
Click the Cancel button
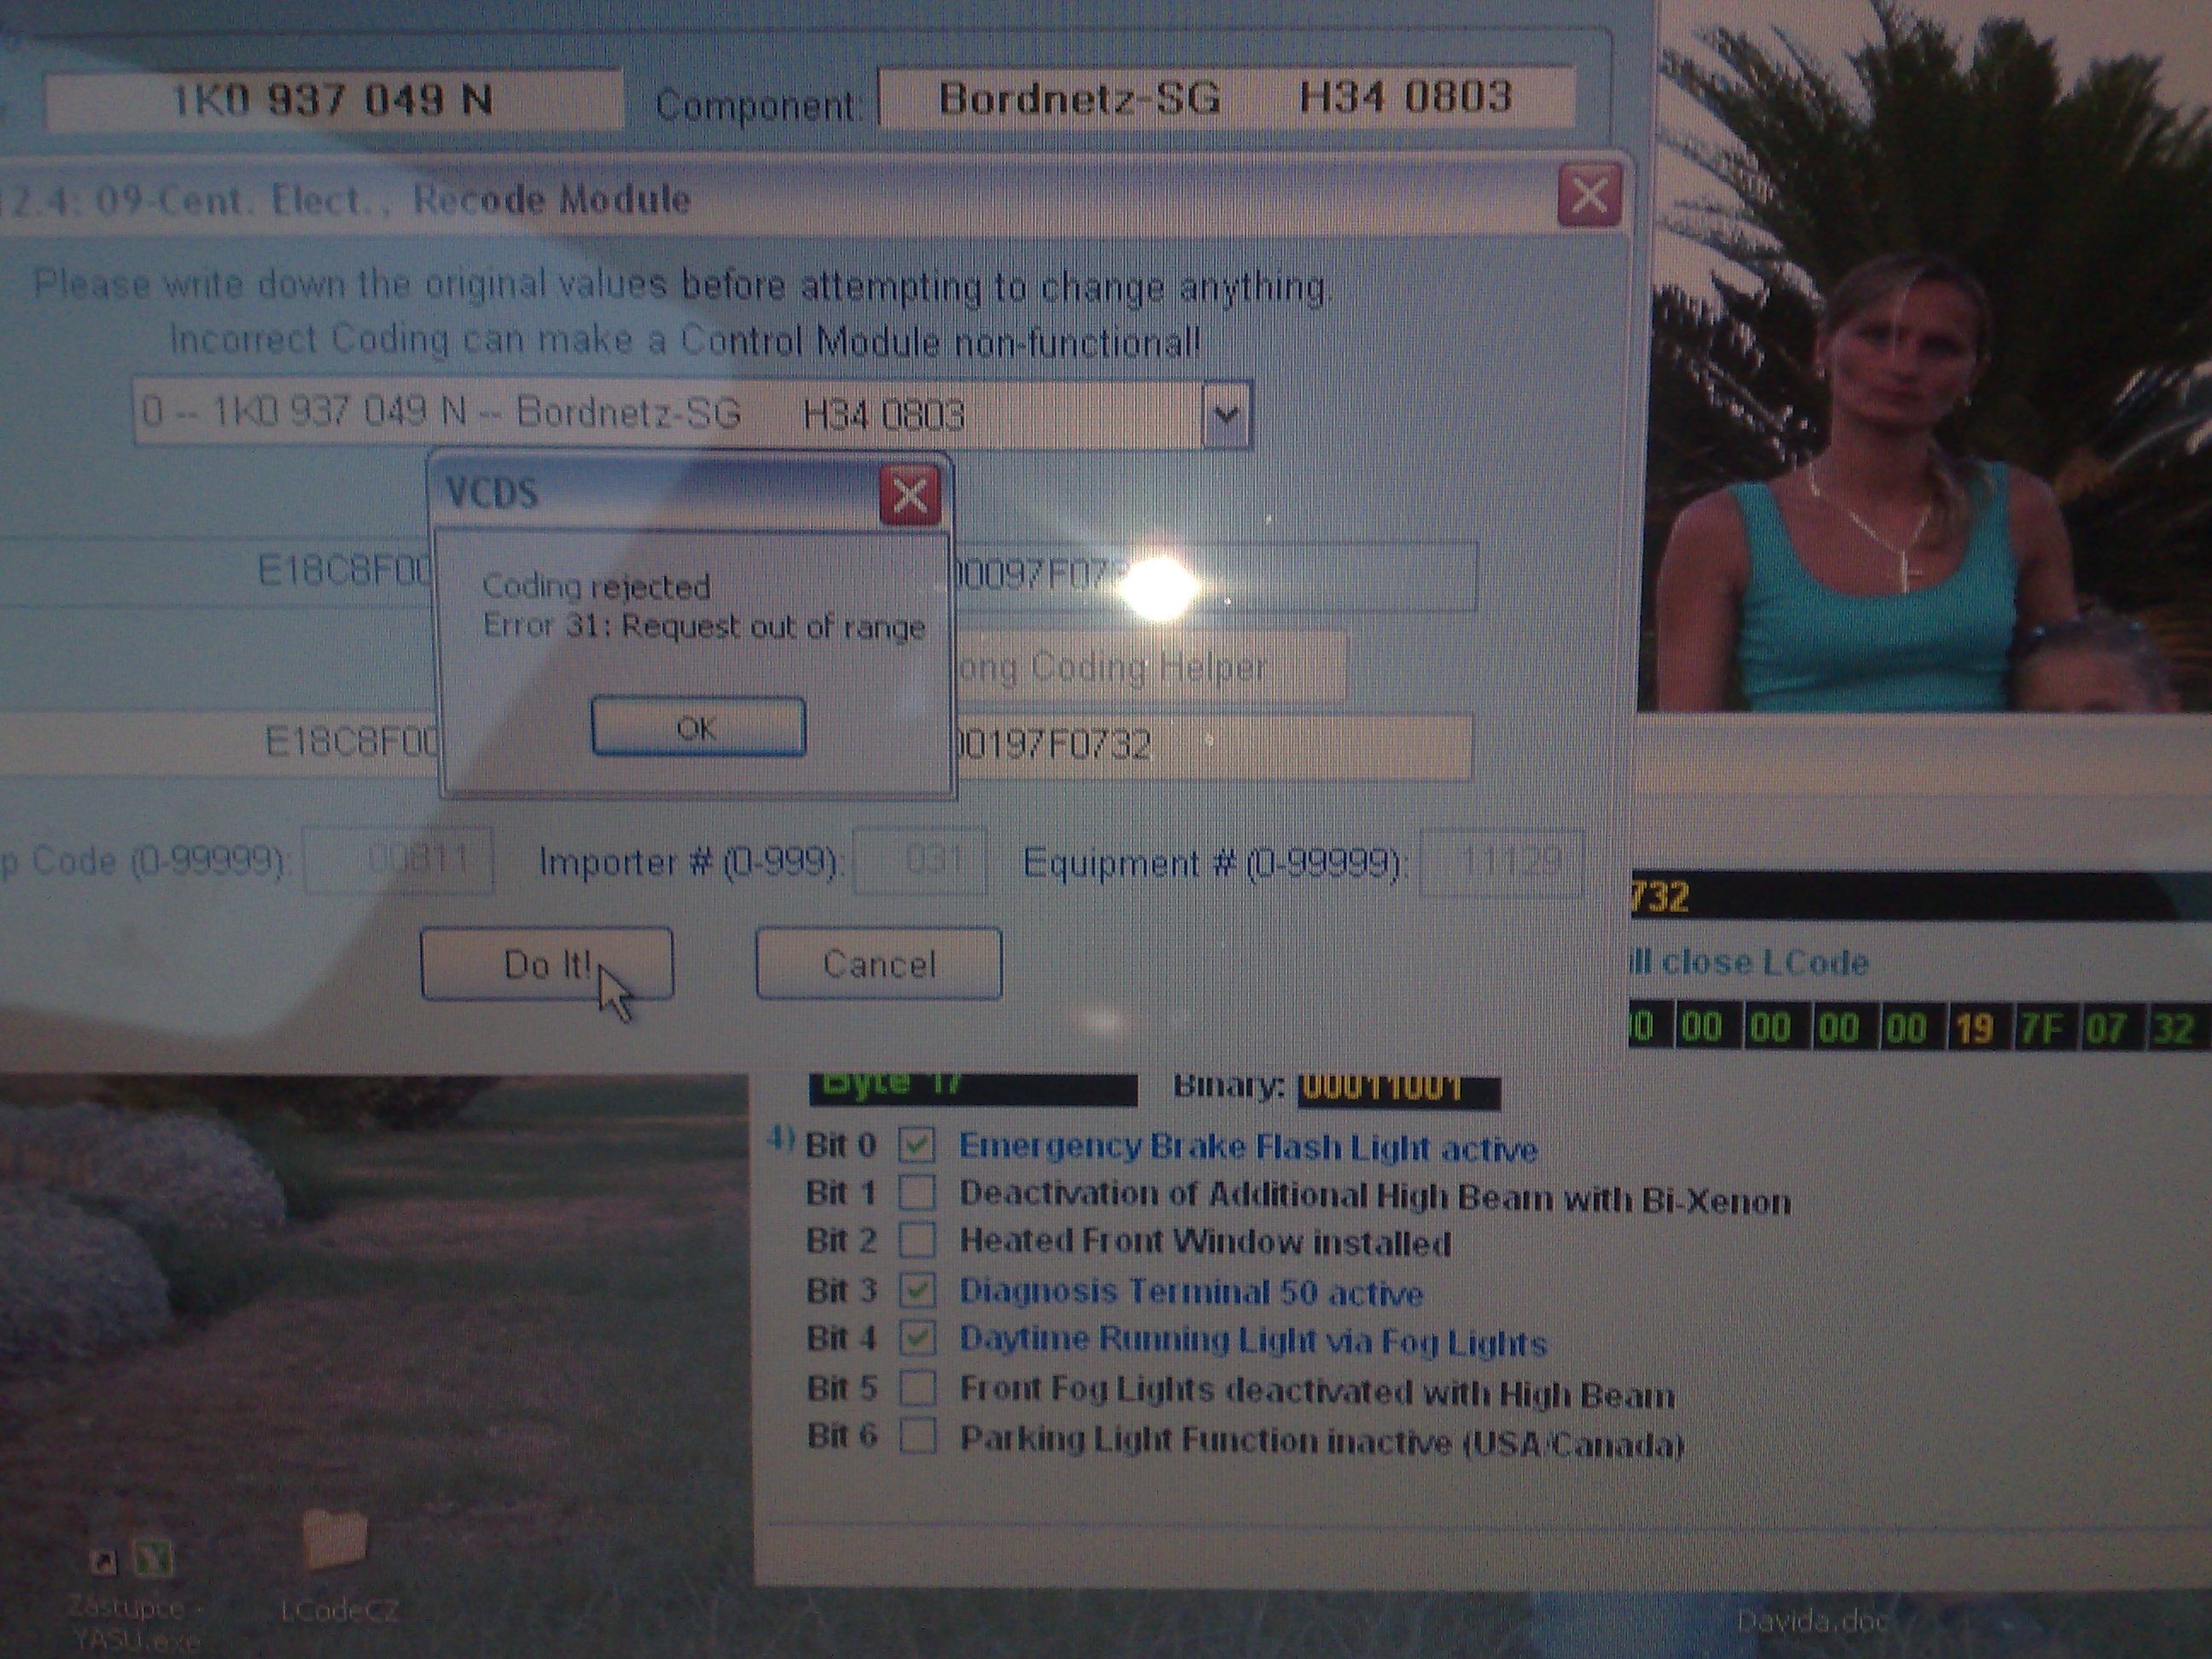click(878, 964)
